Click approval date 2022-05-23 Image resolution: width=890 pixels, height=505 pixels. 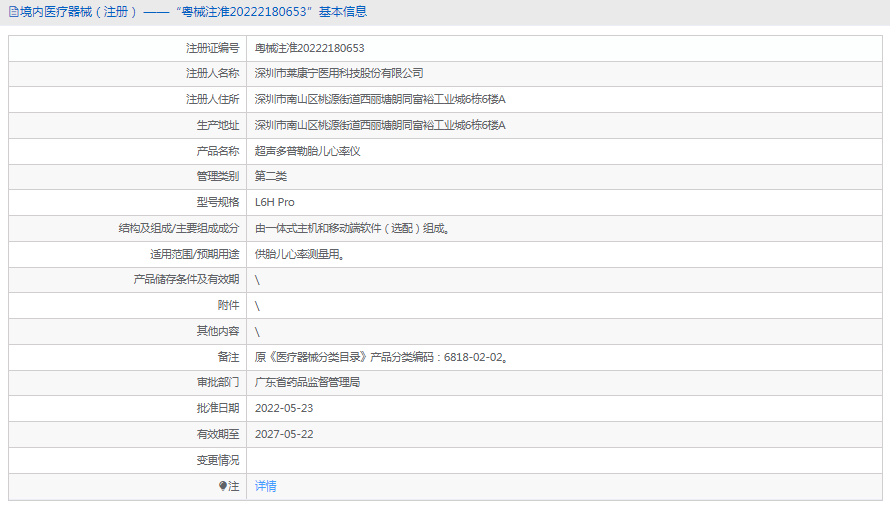tap(284, 409)
